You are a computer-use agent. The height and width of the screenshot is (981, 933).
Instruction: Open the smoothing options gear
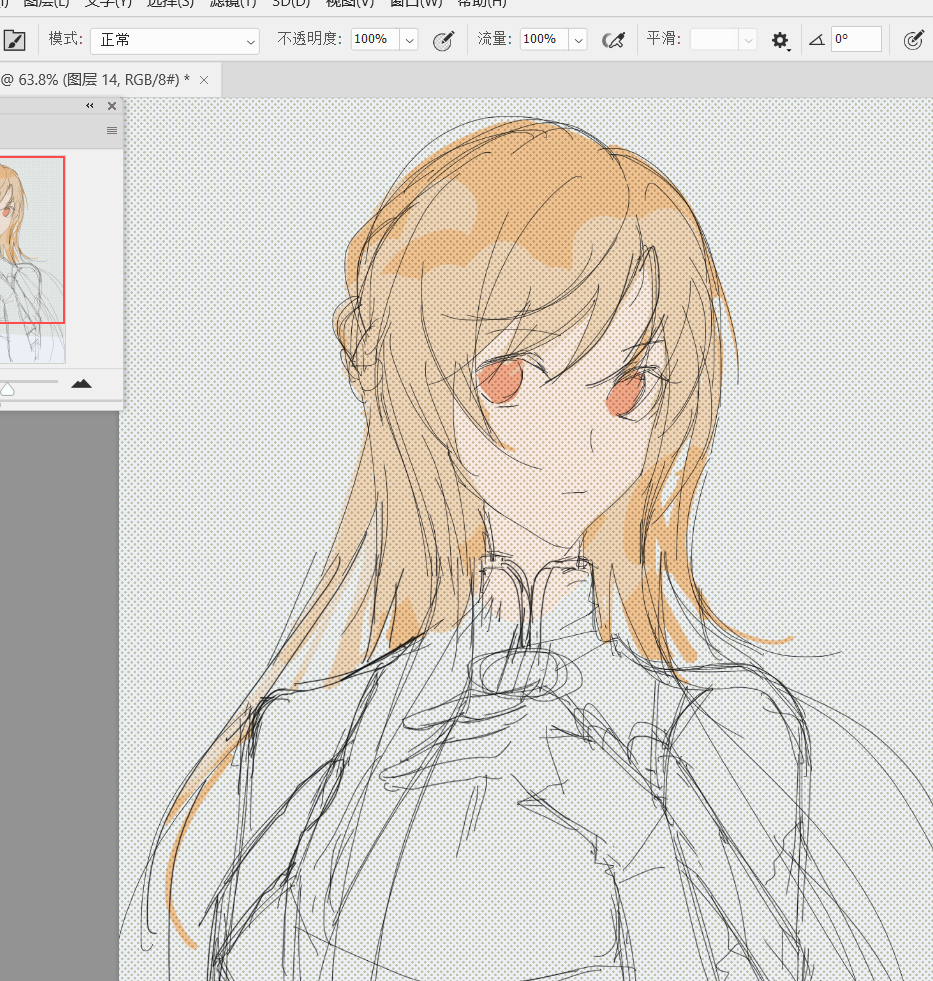[x=780, y=40]
